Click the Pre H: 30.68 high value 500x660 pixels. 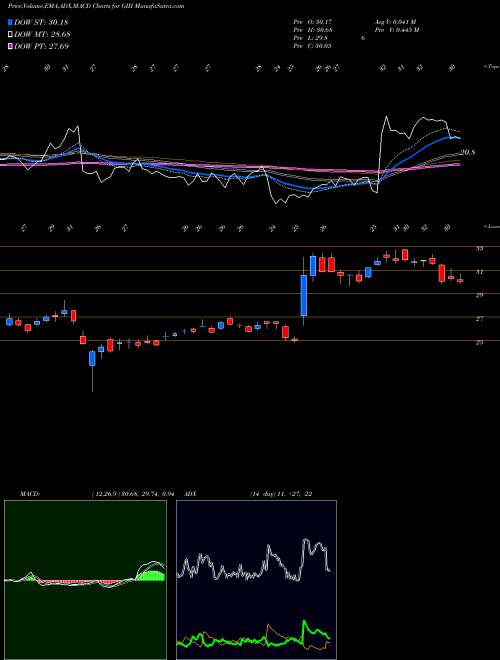(314, 30)
